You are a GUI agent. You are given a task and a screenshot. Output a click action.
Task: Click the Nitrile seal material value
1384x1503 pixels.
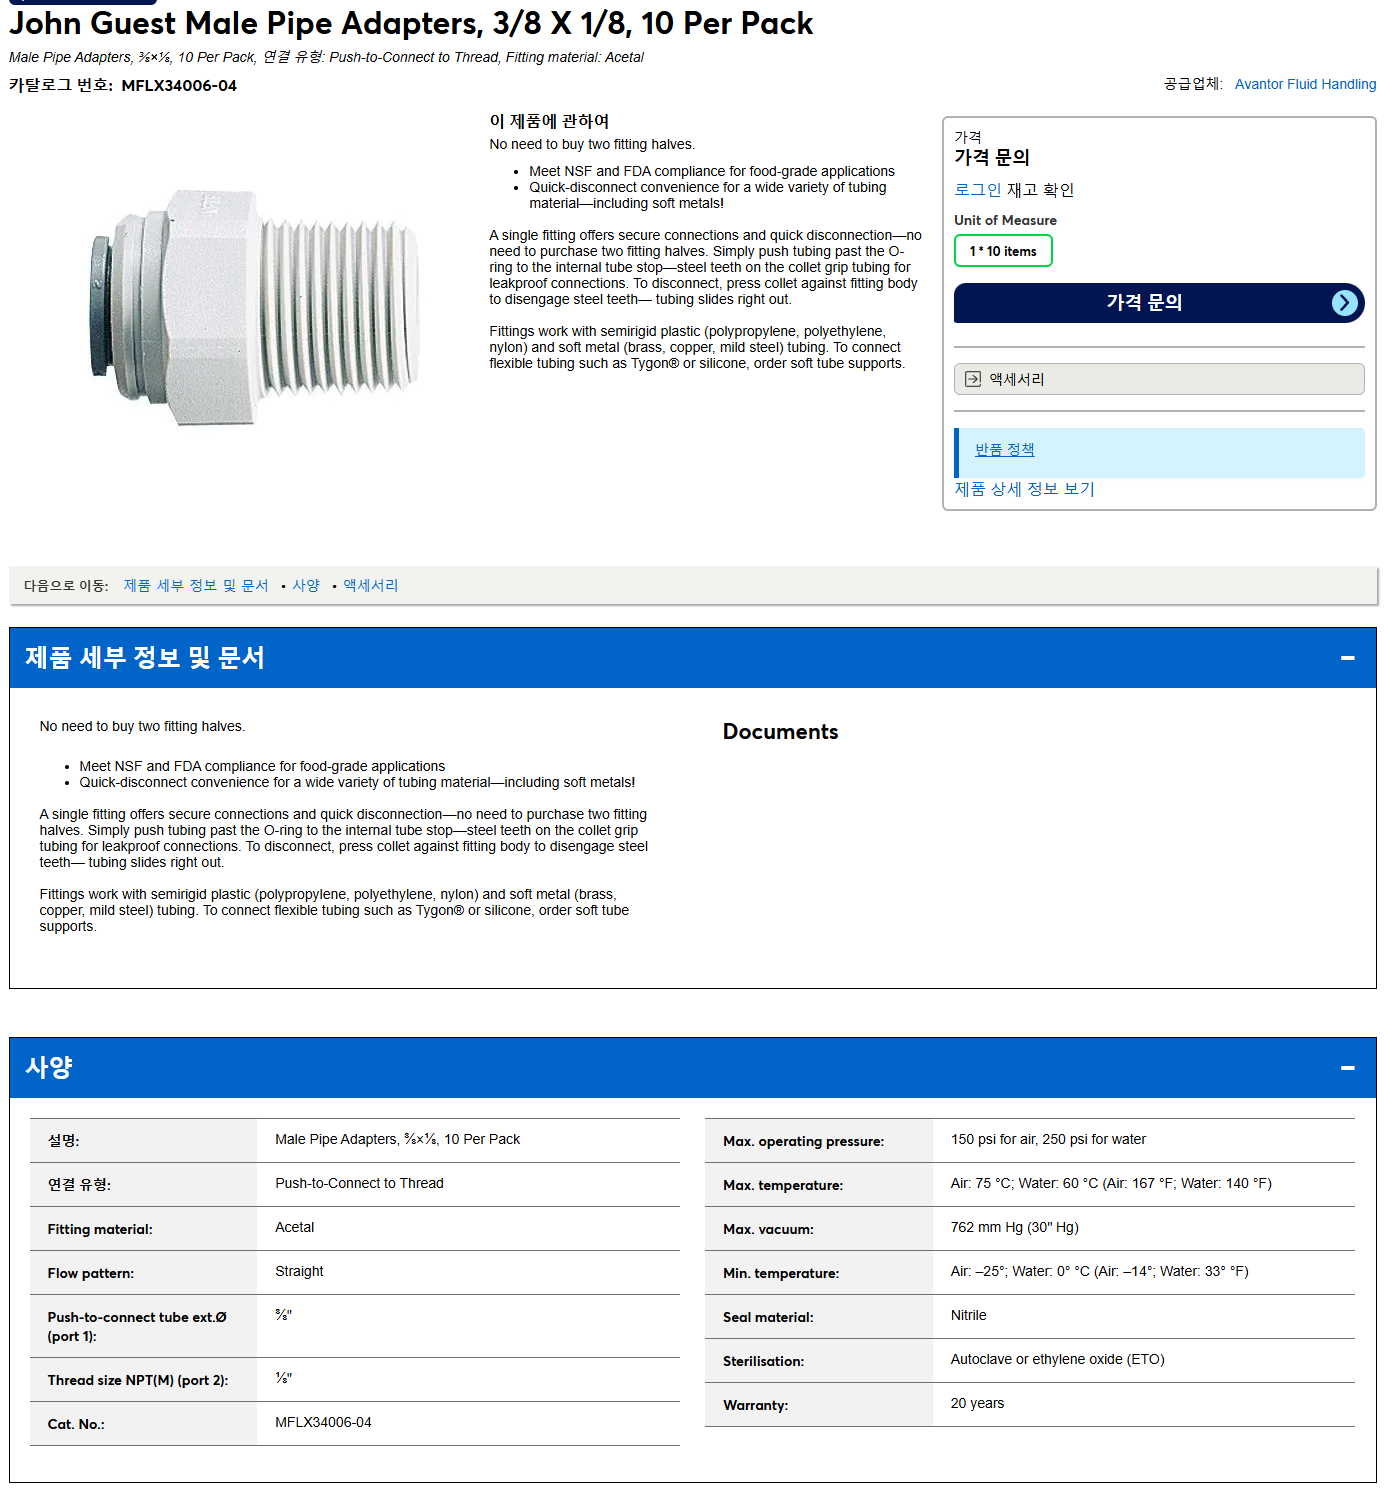click(x=968, y=1315)
